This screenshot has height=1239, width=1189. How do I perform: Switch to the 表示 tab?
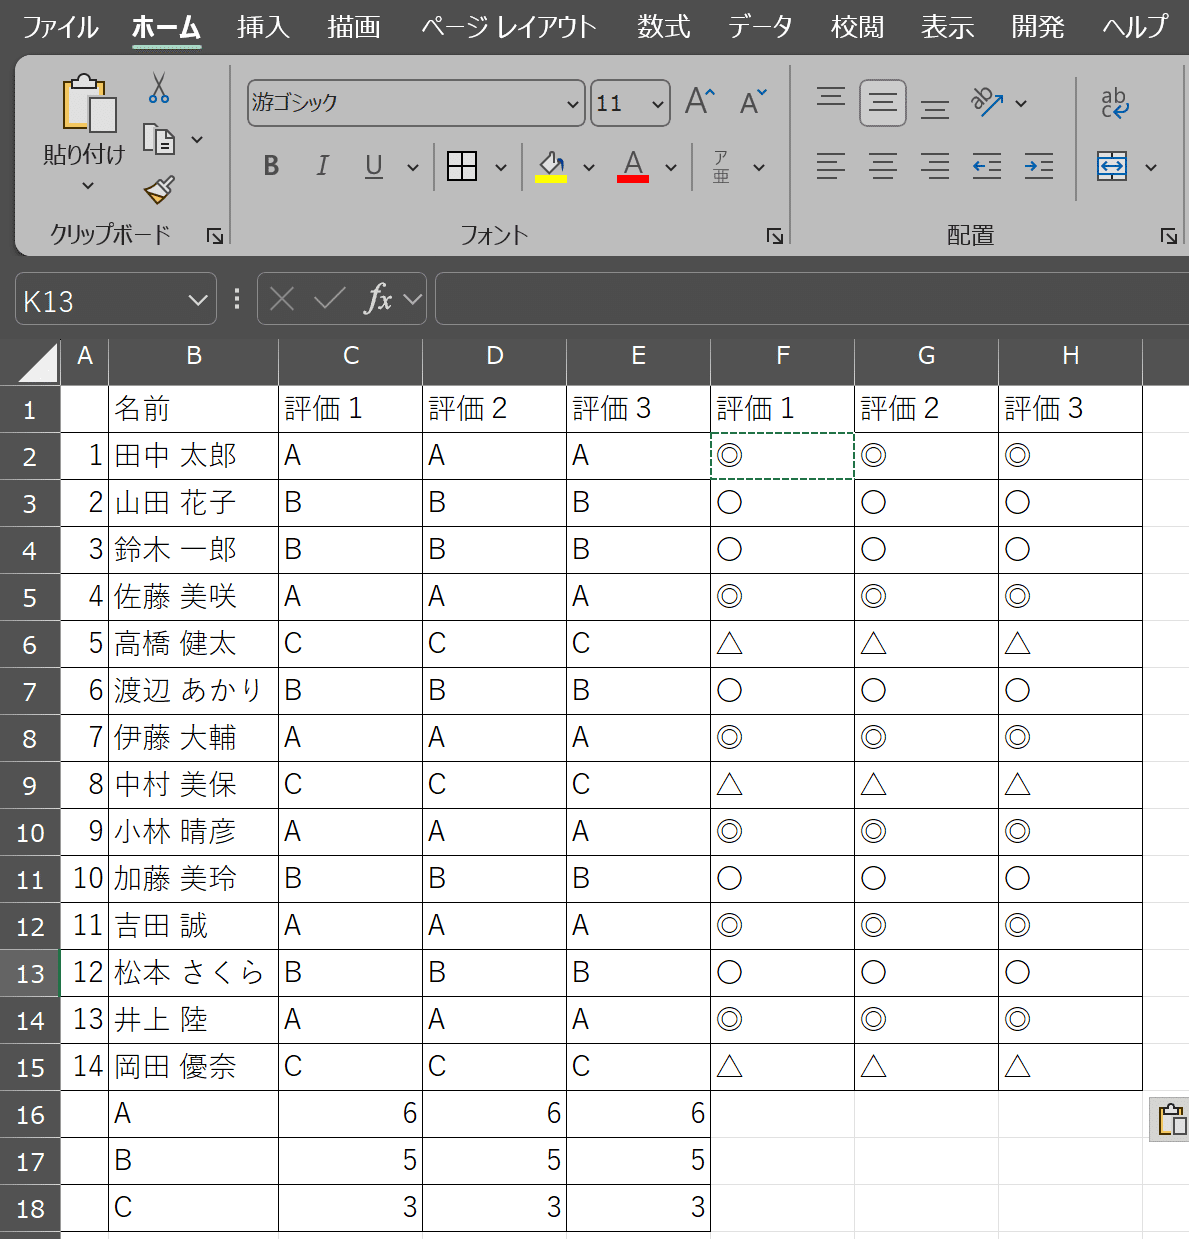click(948, 27)
